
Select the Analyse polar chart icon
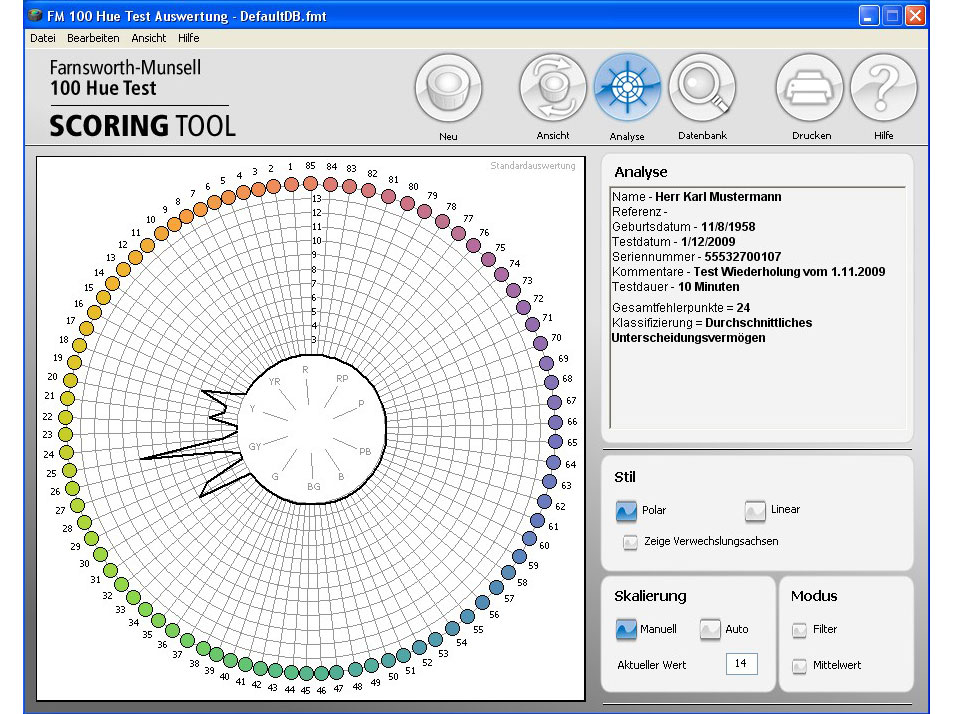627,87
